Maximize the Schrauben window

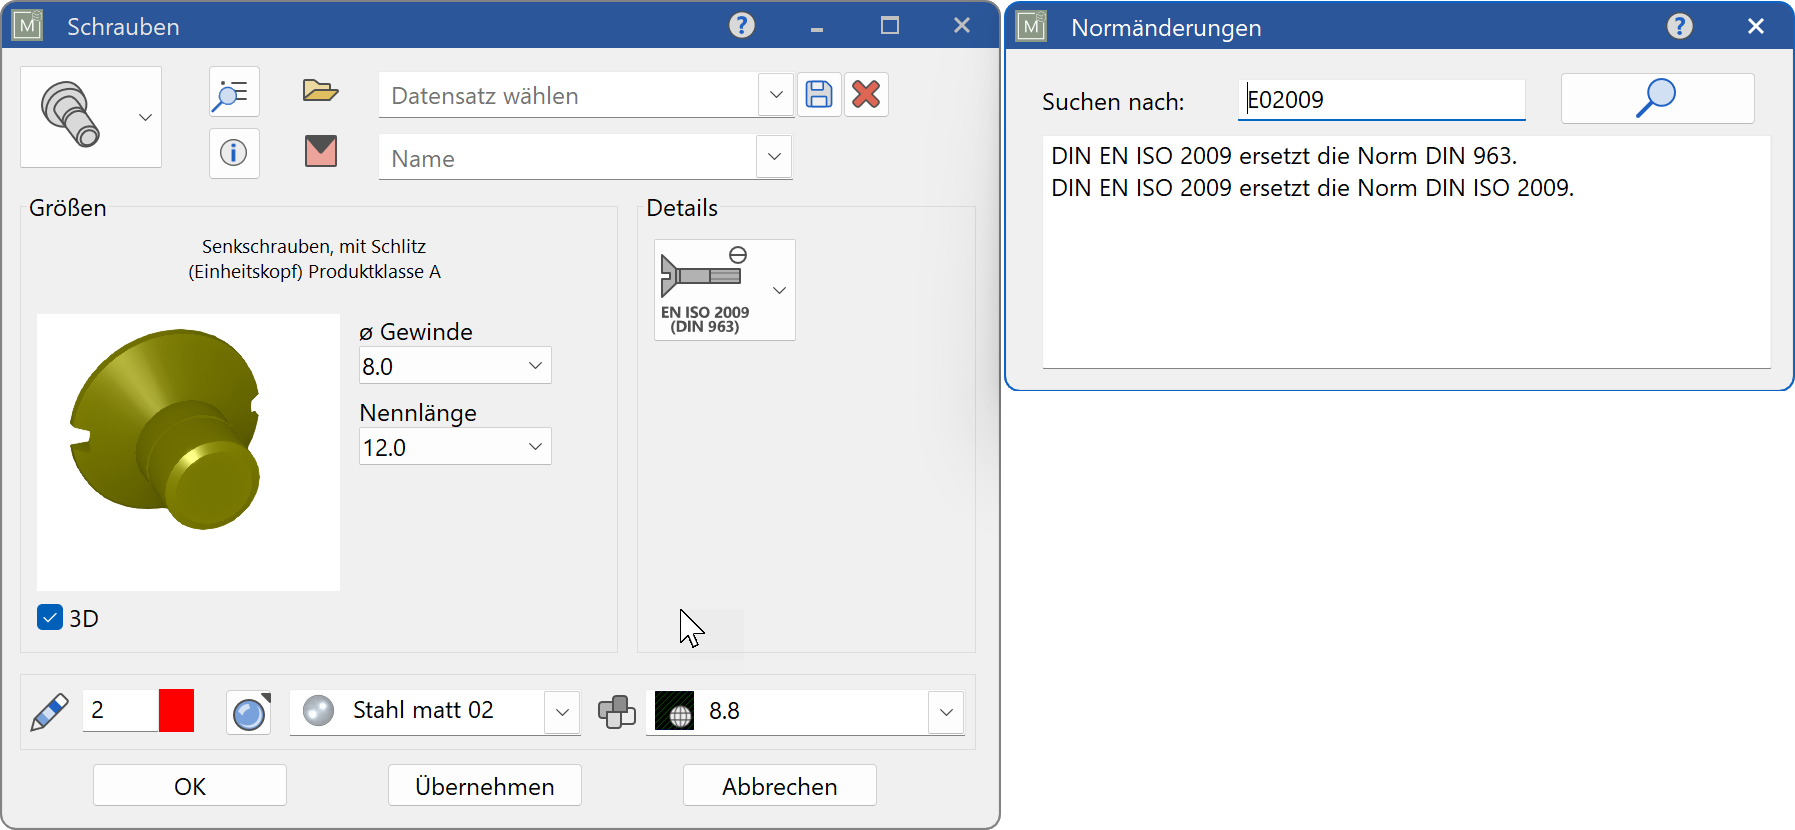[890, 25]
